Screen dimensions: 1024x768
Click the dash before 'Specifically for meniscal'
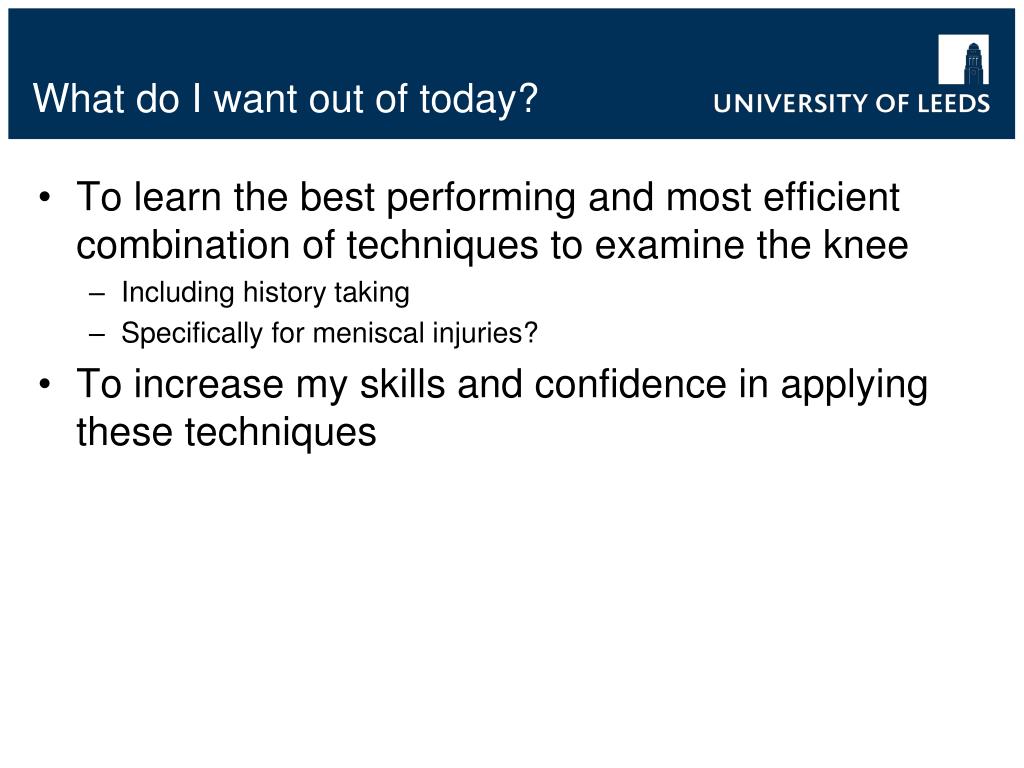point(97,334)
